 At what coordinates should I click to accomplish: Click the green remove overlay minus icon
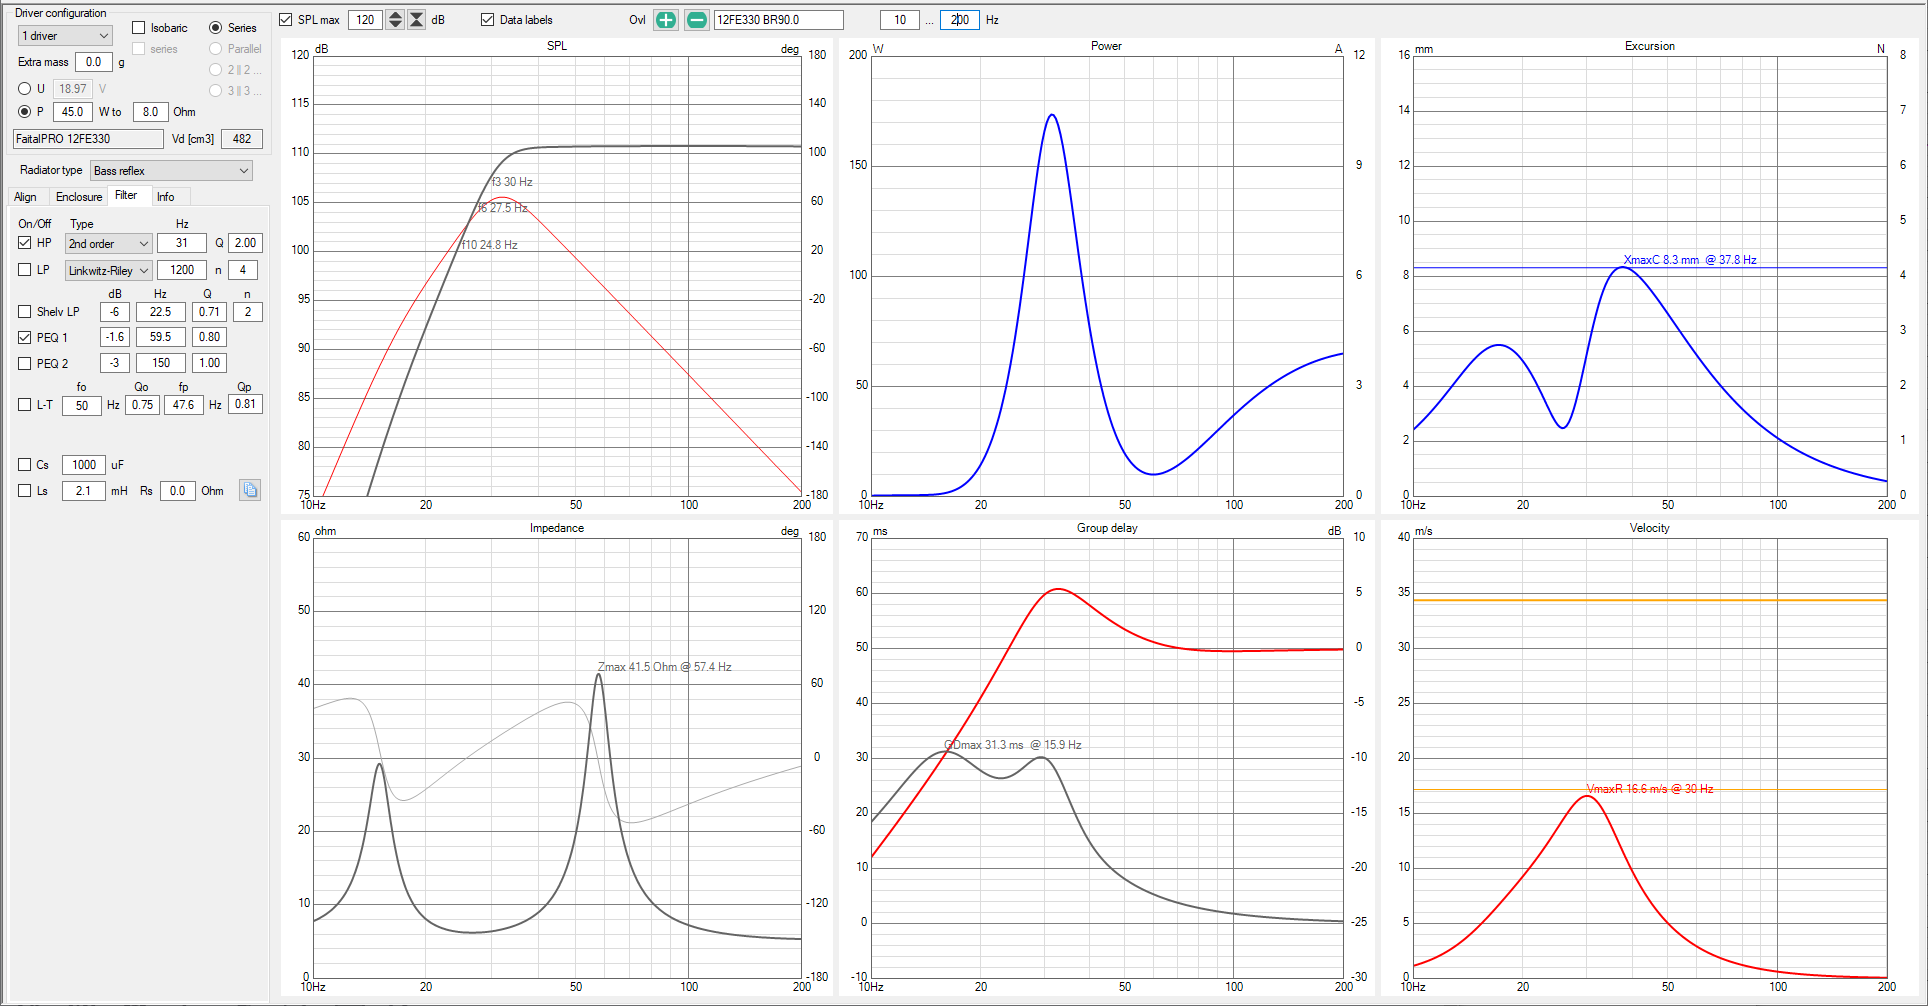click(697, 20)
